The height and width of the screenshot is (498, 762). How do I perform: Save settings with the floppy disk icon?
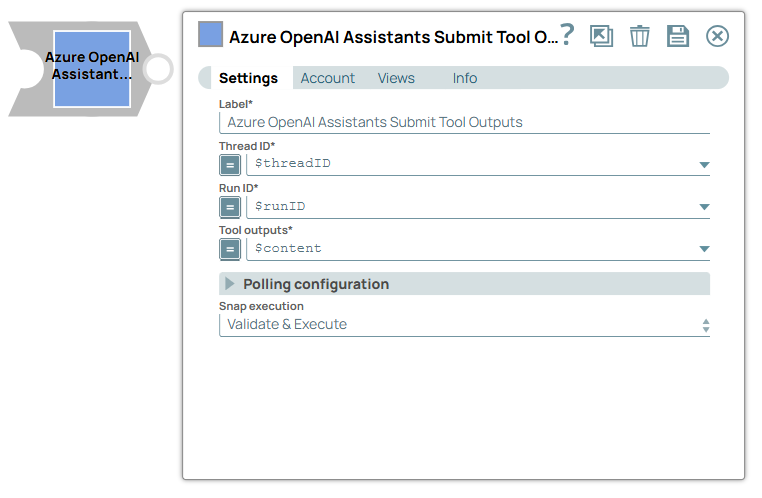click(678, 37)
